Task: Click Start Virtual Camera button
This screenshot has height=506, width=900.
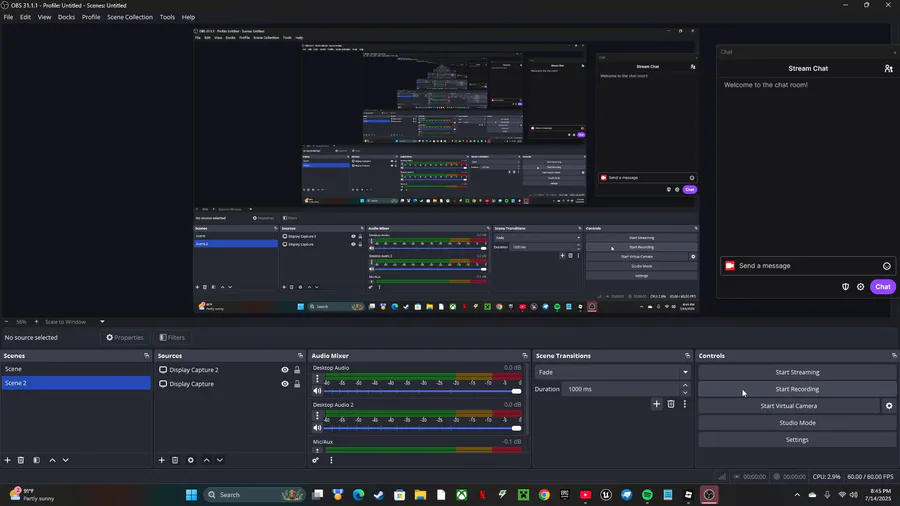Action: coord(789,406)
